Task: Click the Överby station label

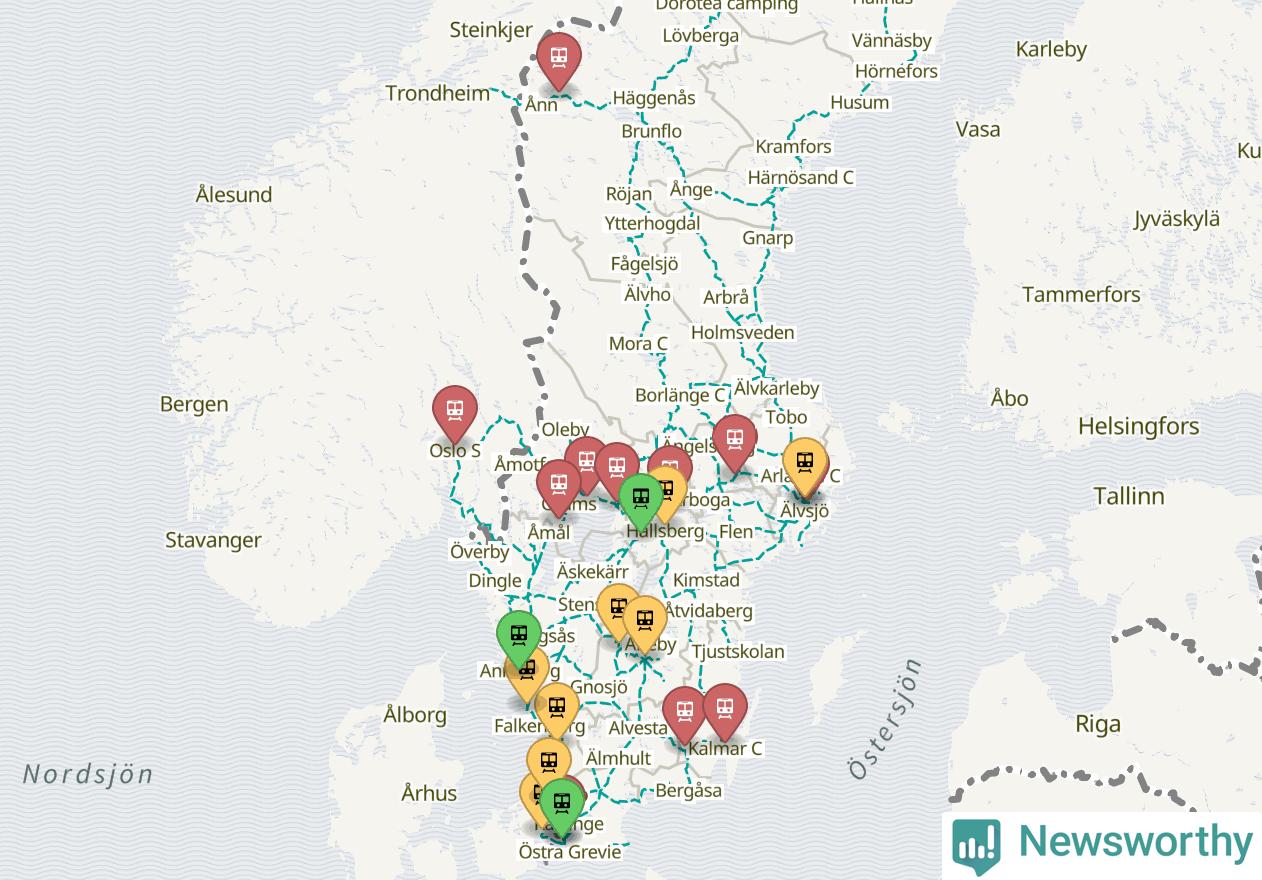Action: pos(479,551)
